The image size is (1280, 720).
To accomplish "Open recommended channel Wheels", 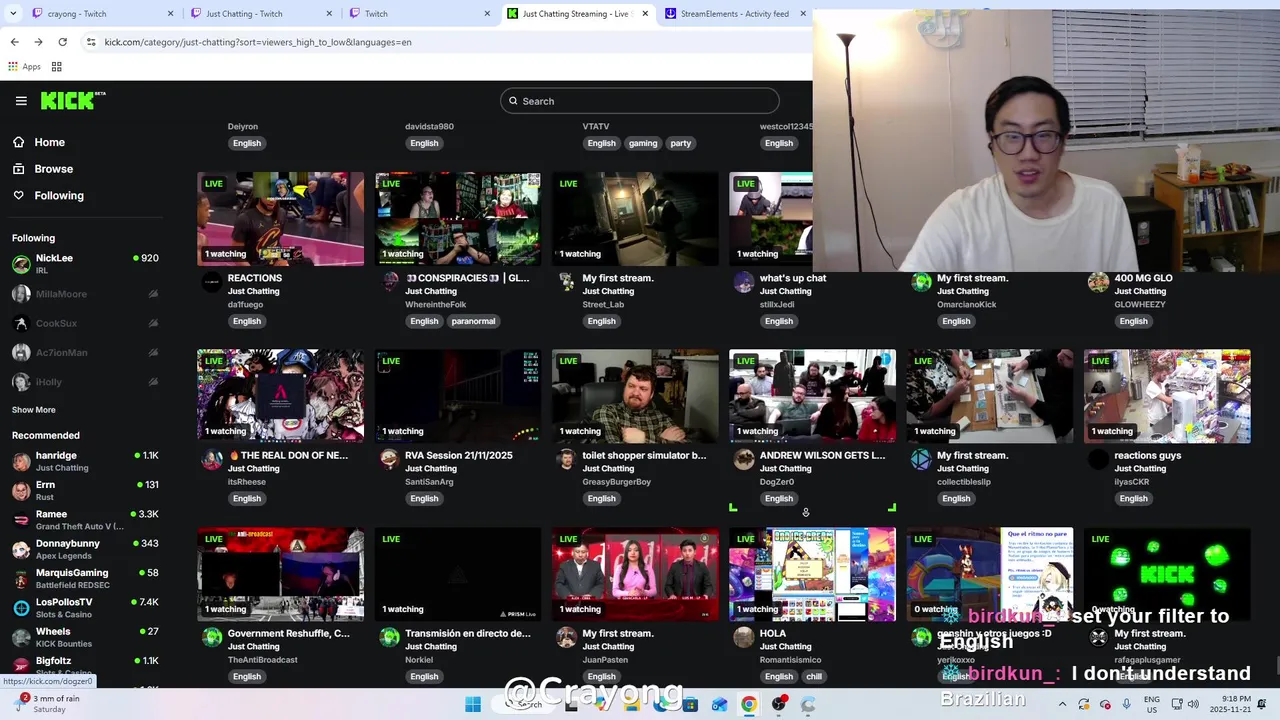I will pos(85,637).
